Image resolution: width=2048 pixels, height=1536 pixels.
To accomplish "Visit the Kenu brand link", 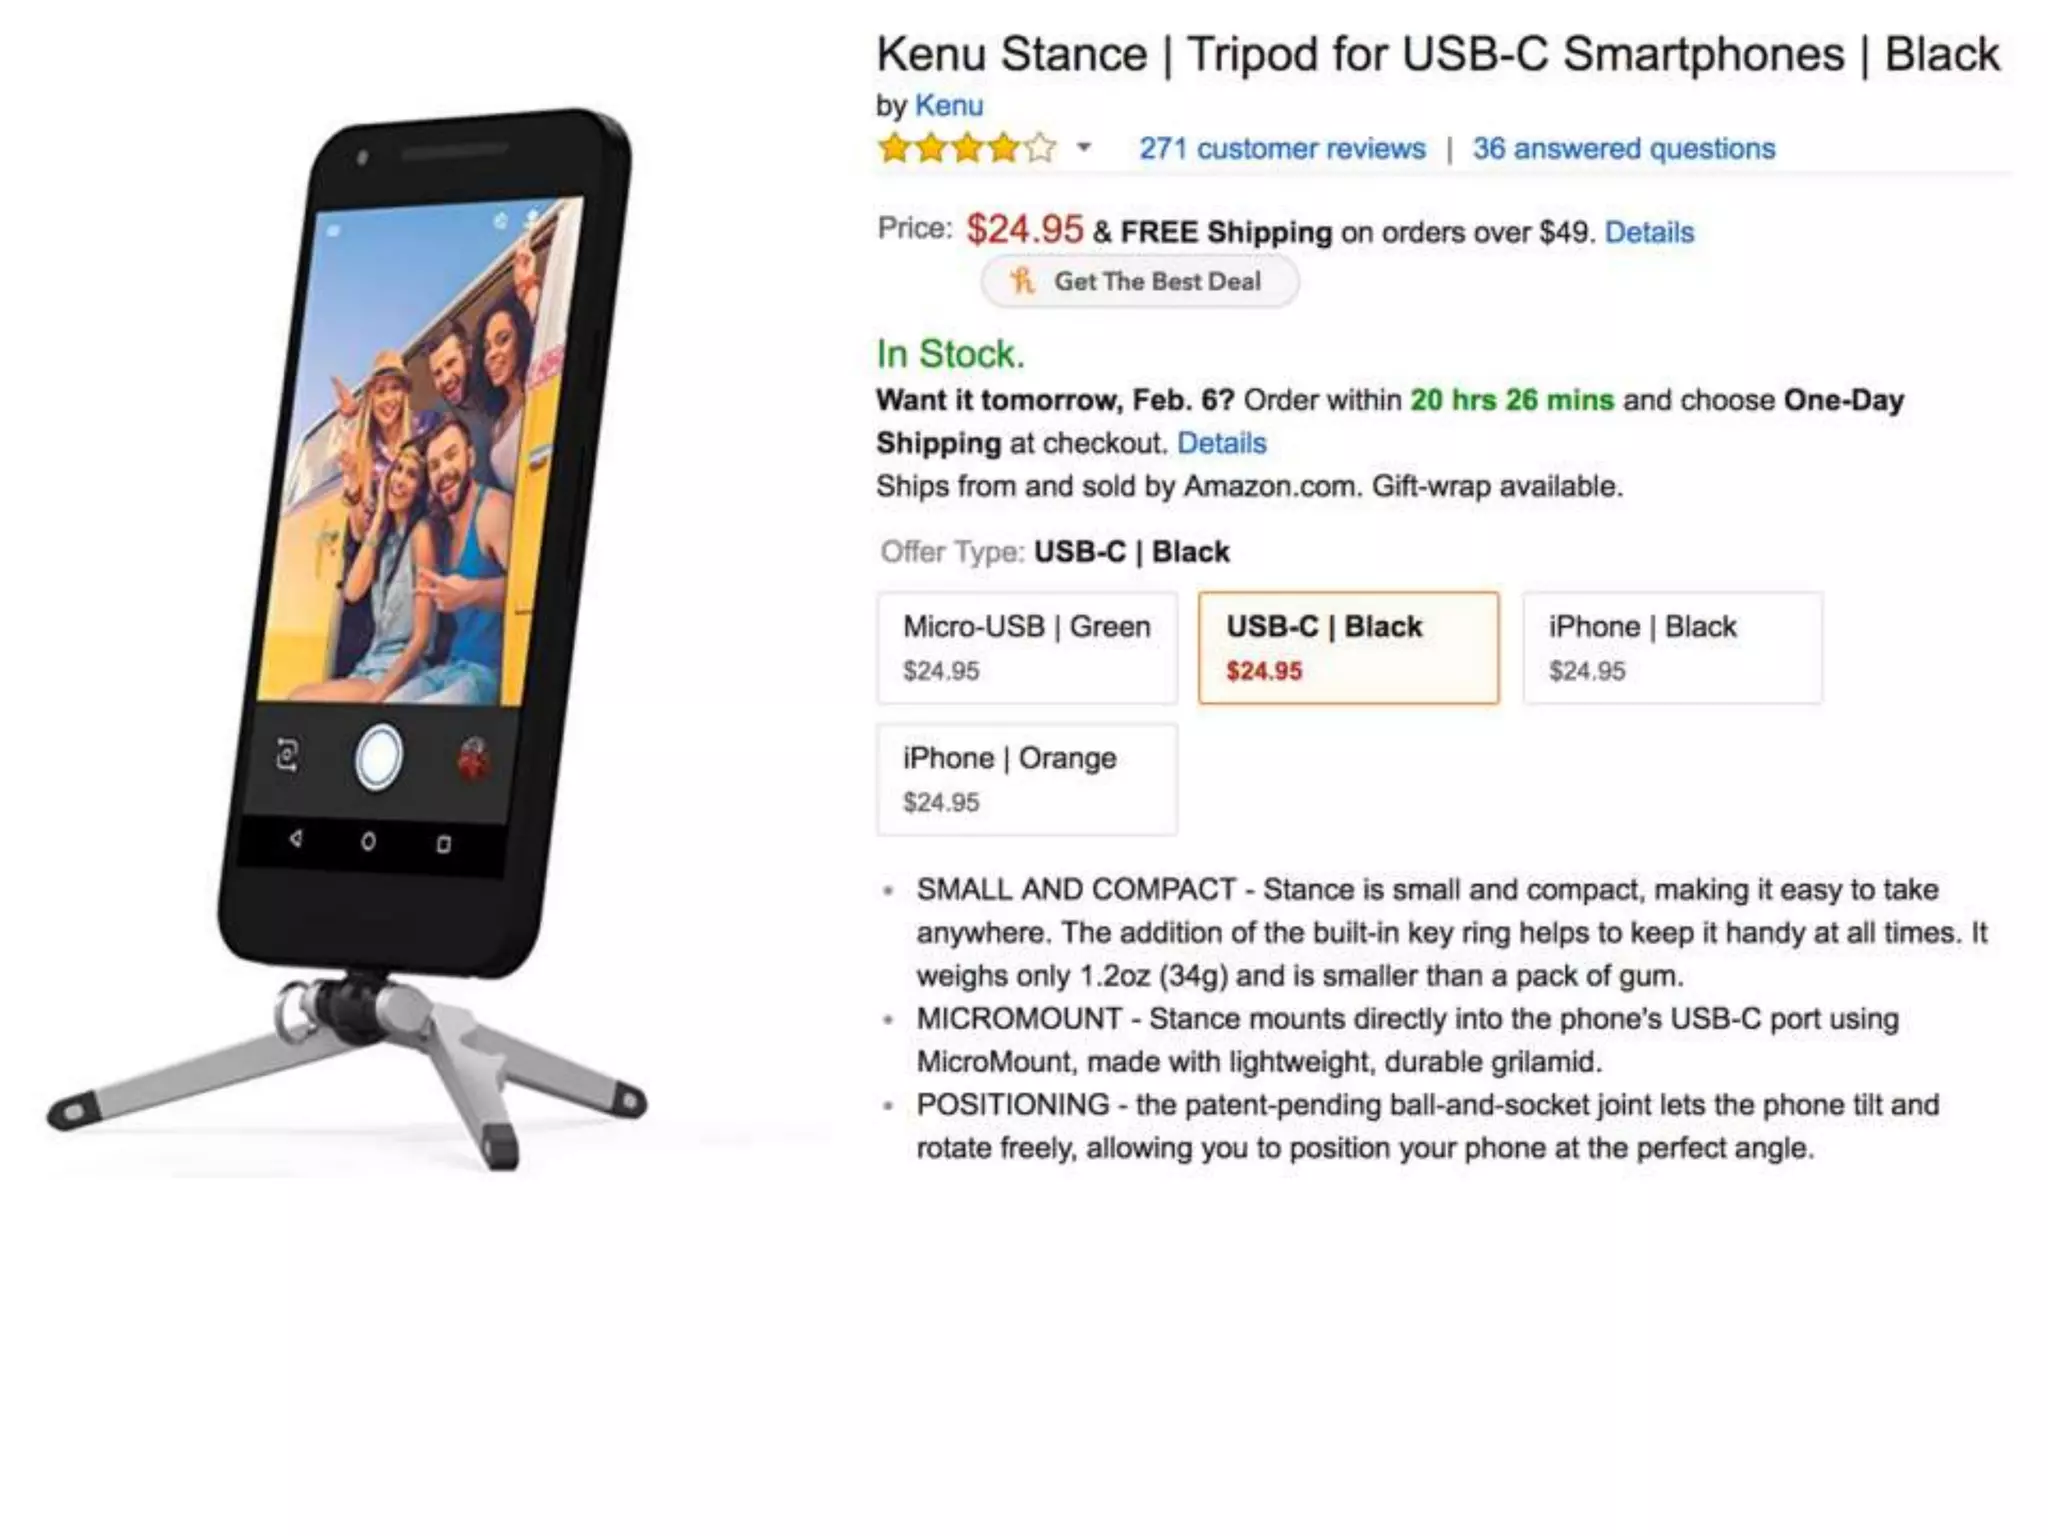I will pyautogui.click(x=949, y=105).
